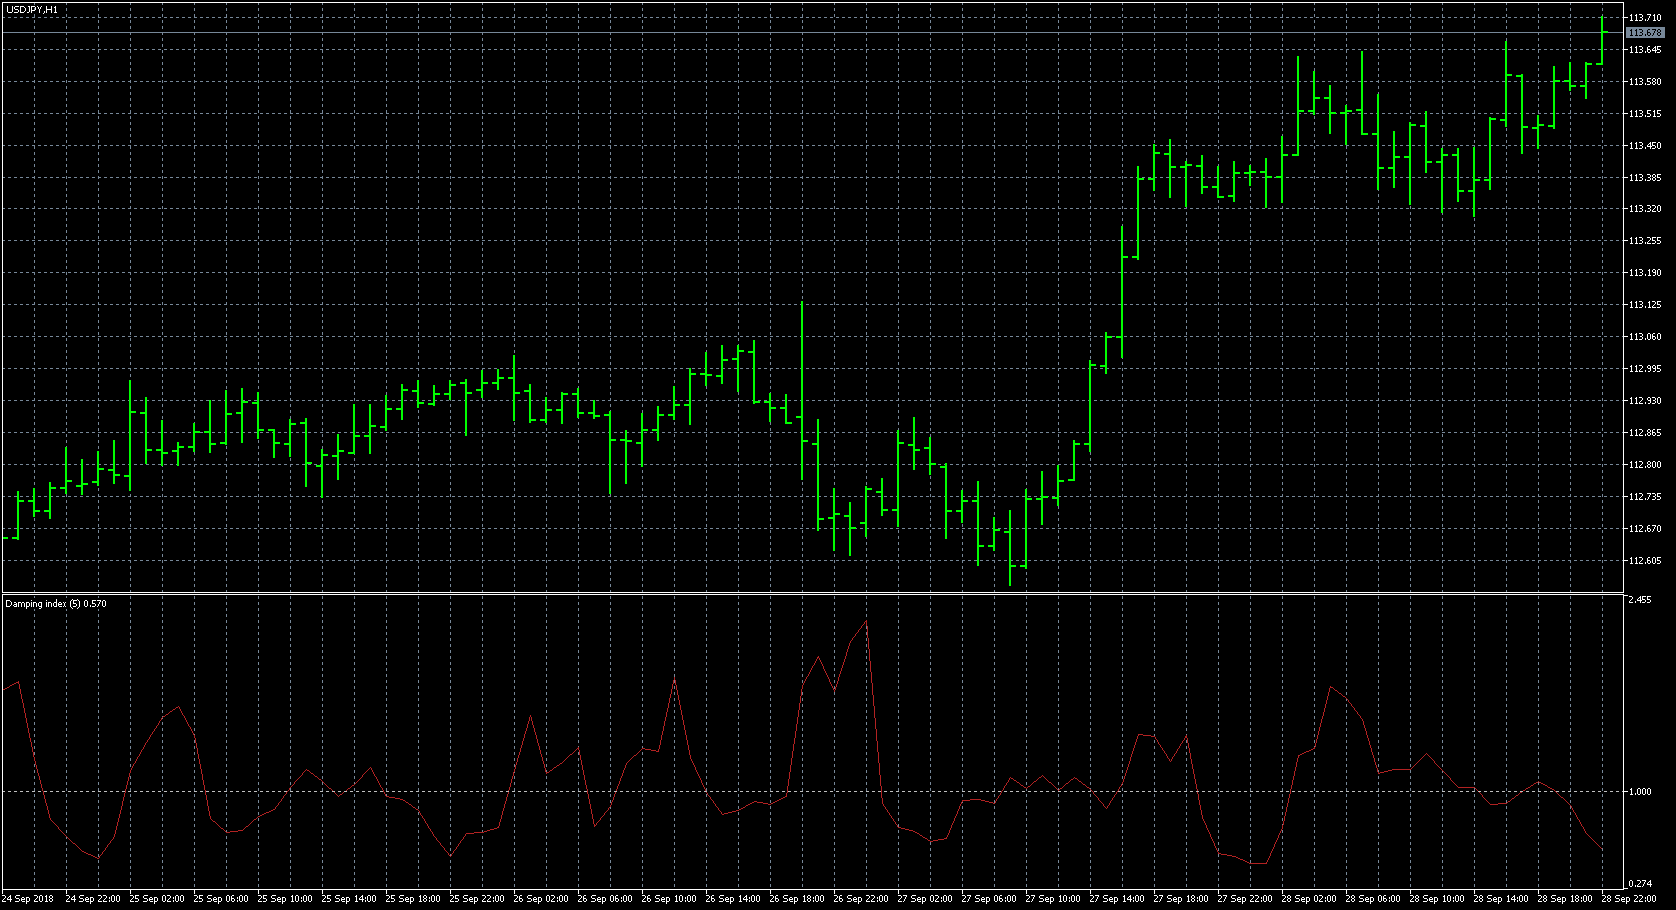1676x910 pixels.
Task: Click the 25 Sep 06:00 time label
Action: pos(221,898)
